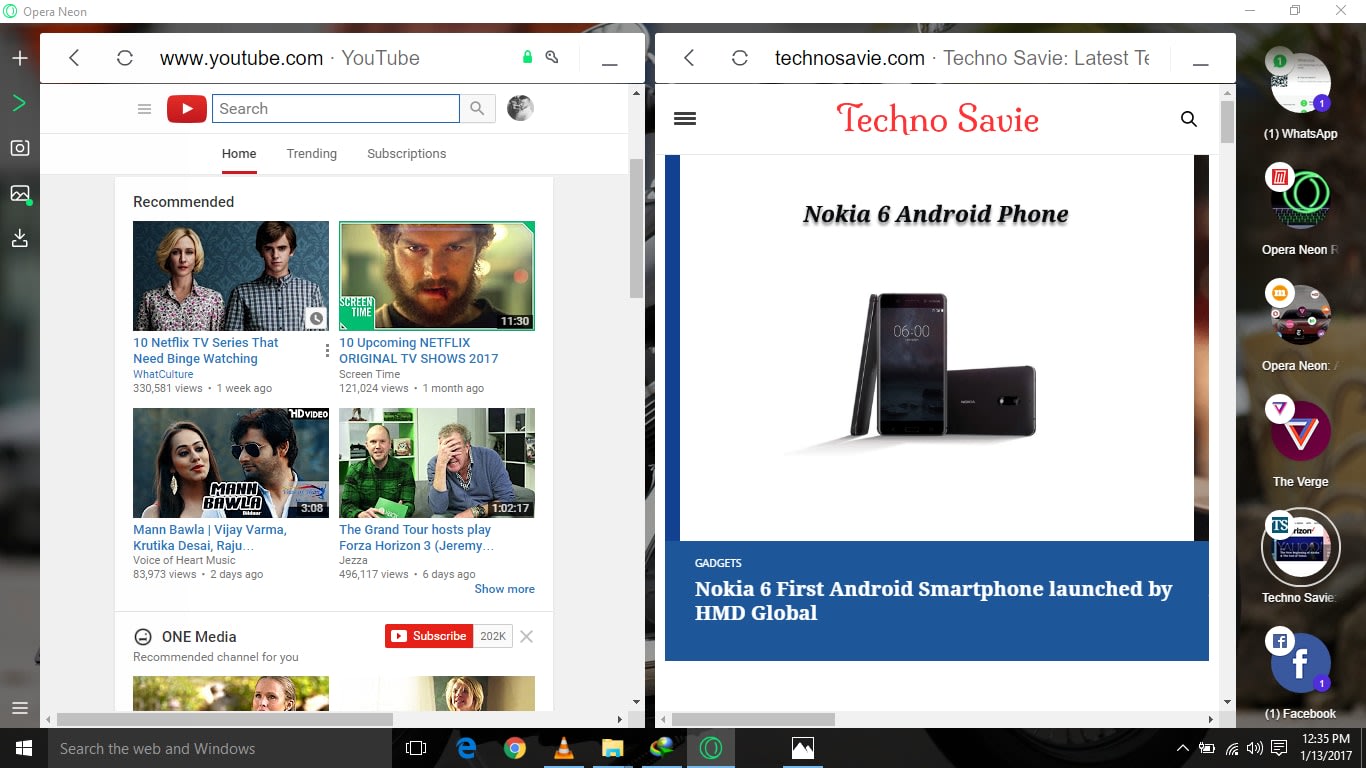Click the YouTube search magnifier button
This screenshot has width=1366, height=768.
pos(477,109)
